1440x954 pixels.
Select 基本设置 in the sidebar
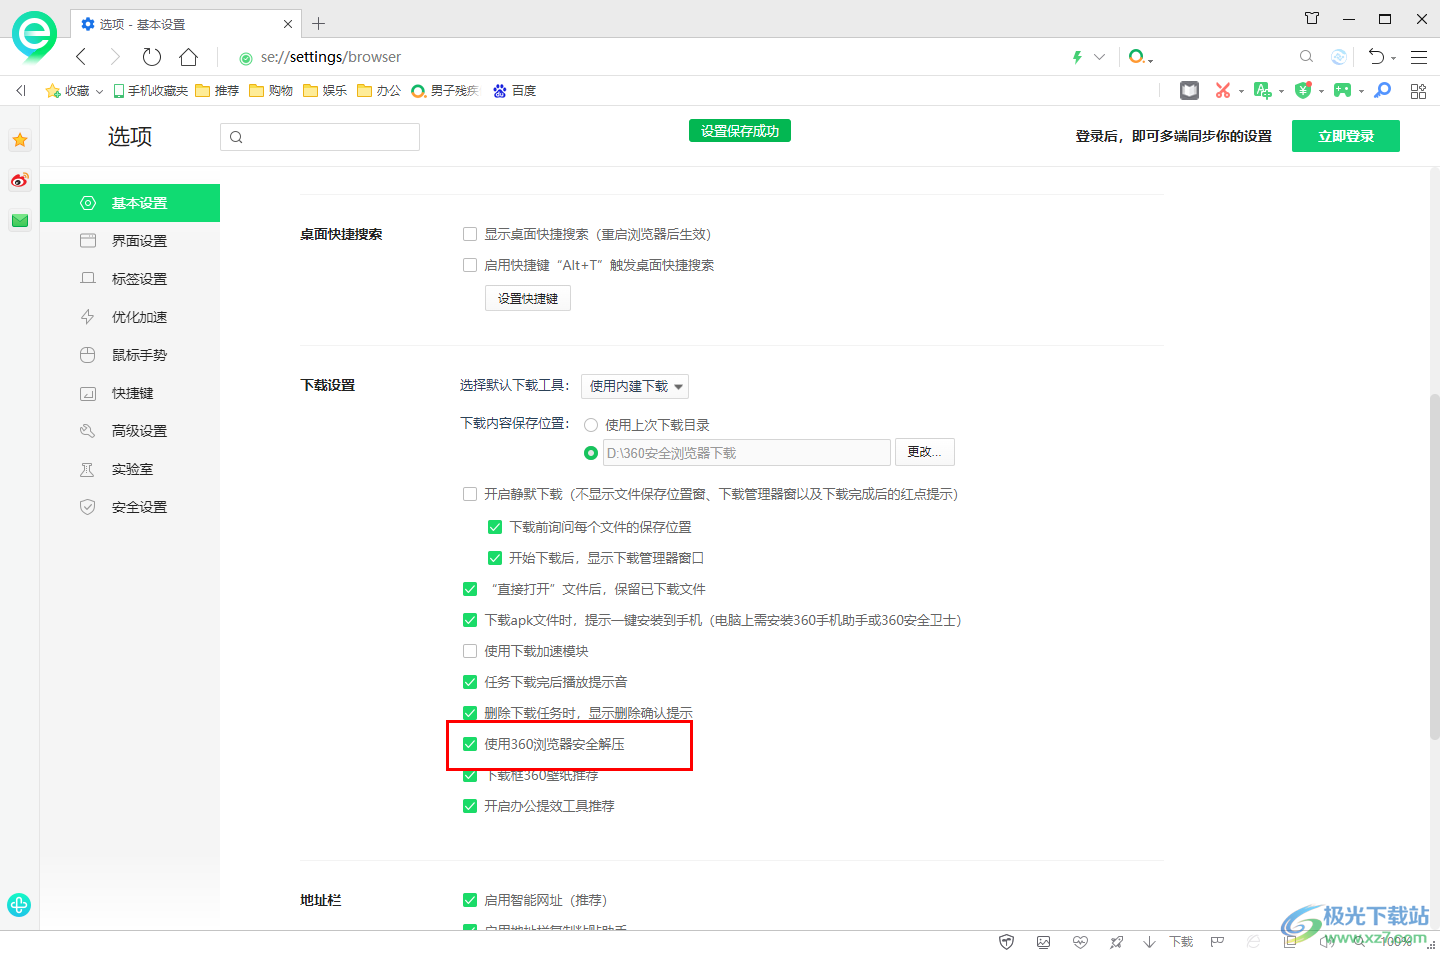[130, 203]
